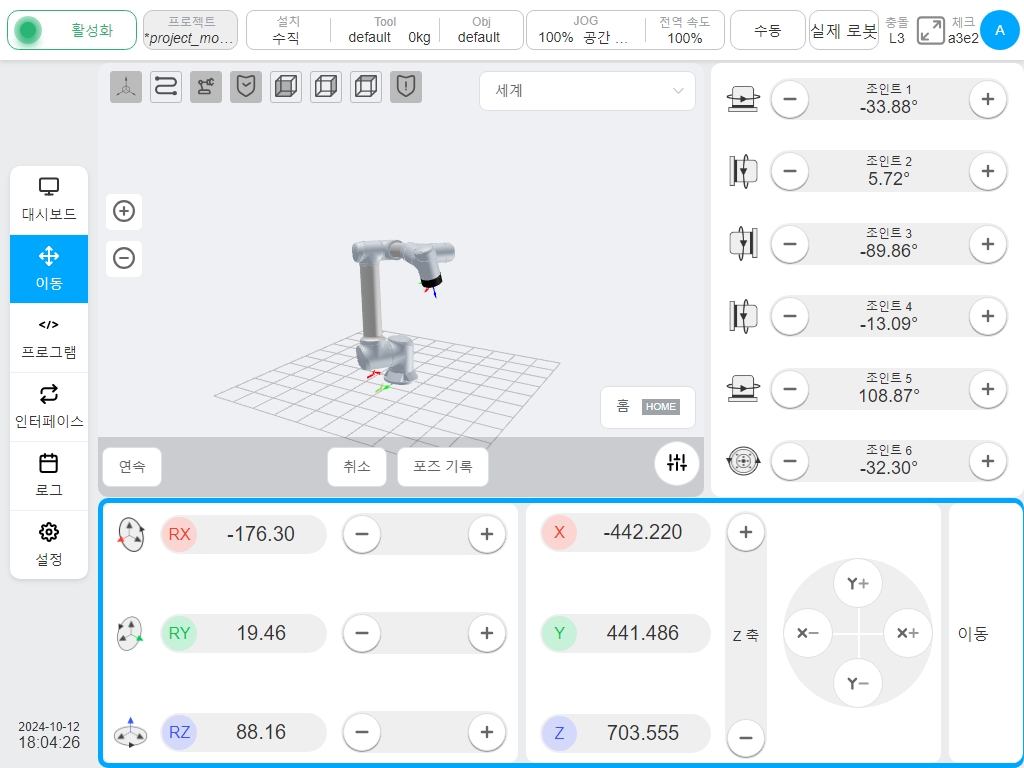Select the third cube view icon

[x=366, y=87]
